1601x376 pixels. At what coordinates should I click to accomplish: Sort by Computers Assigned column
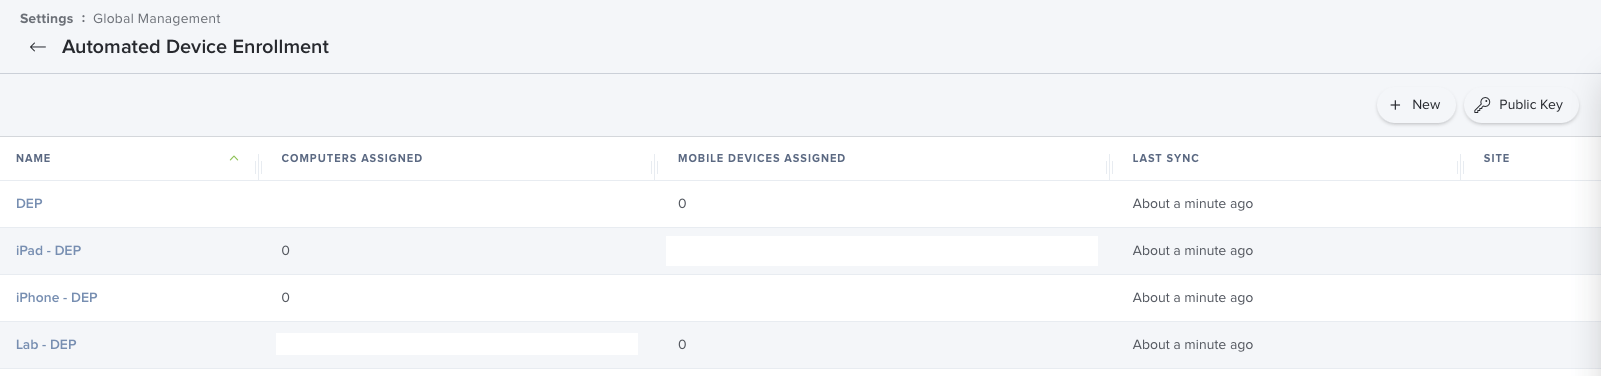352,158
